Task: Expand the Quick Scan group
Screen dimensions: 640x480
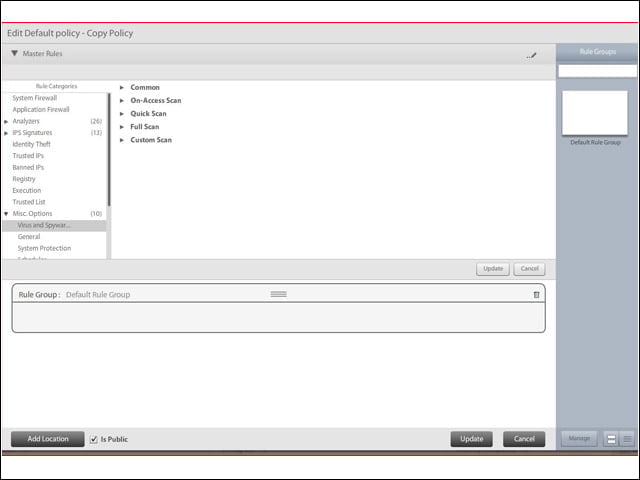Action: pyautogui.click(x=122, y=113)
